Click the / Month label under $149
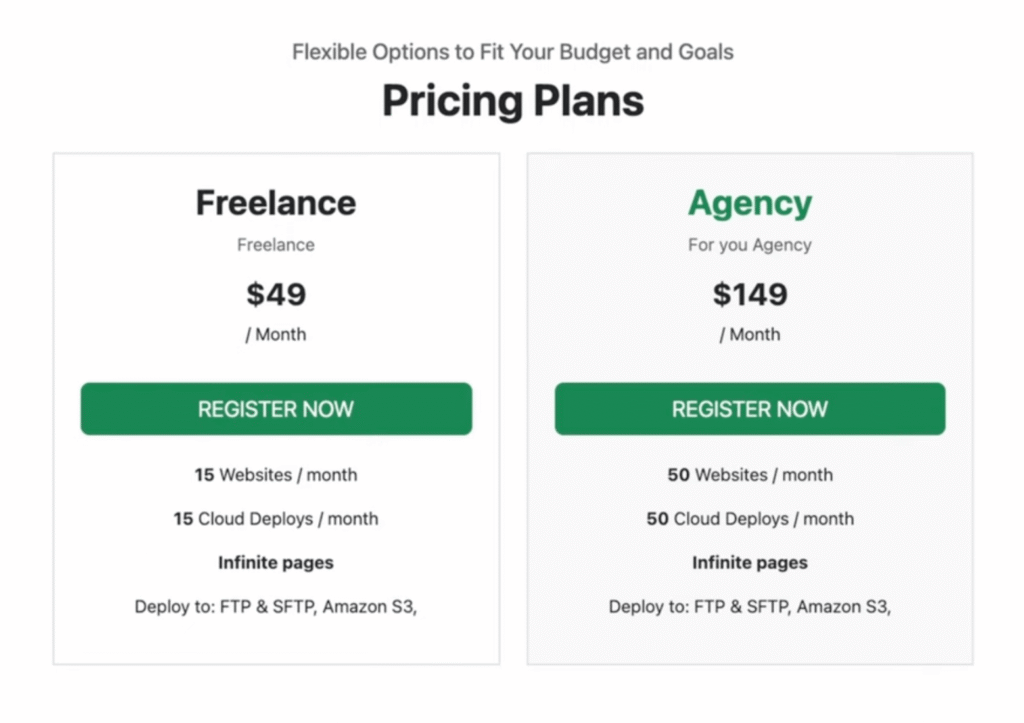Viewport: 1024px width, 723px height. (750, 335)
